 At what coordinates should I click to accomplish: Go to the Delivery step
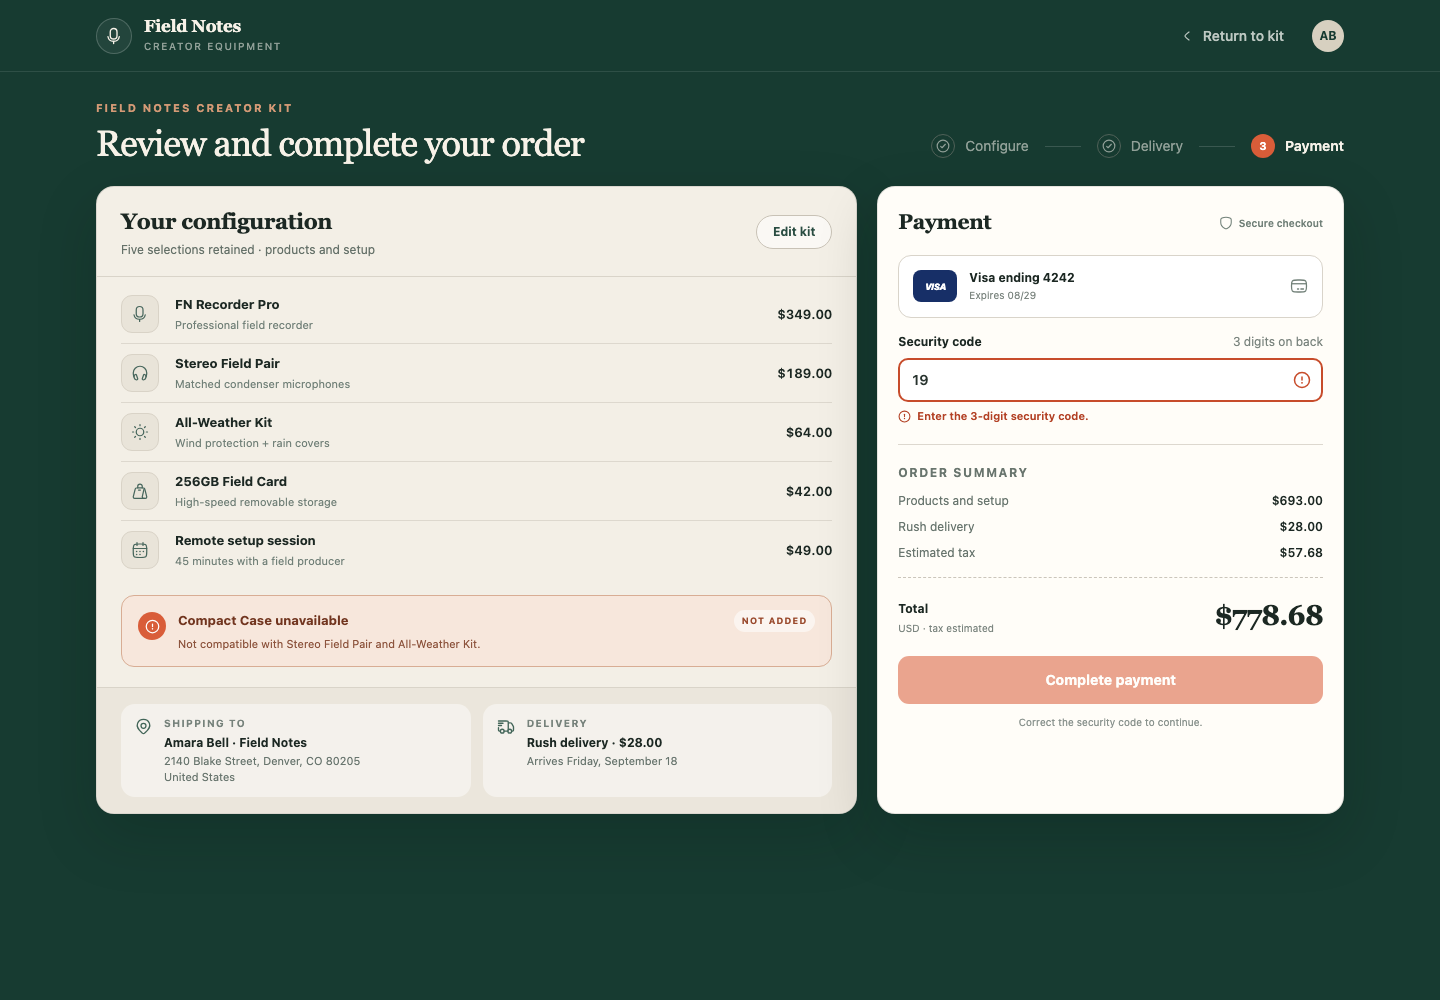click(1140, 146)
